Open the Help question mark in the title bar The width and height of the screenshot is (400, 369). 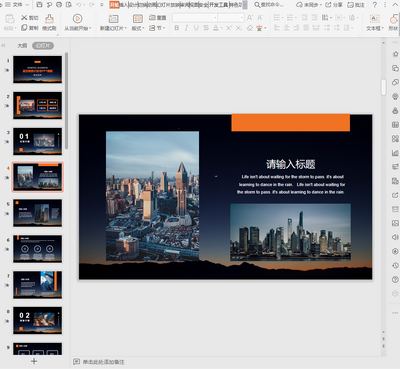point(375,5)
